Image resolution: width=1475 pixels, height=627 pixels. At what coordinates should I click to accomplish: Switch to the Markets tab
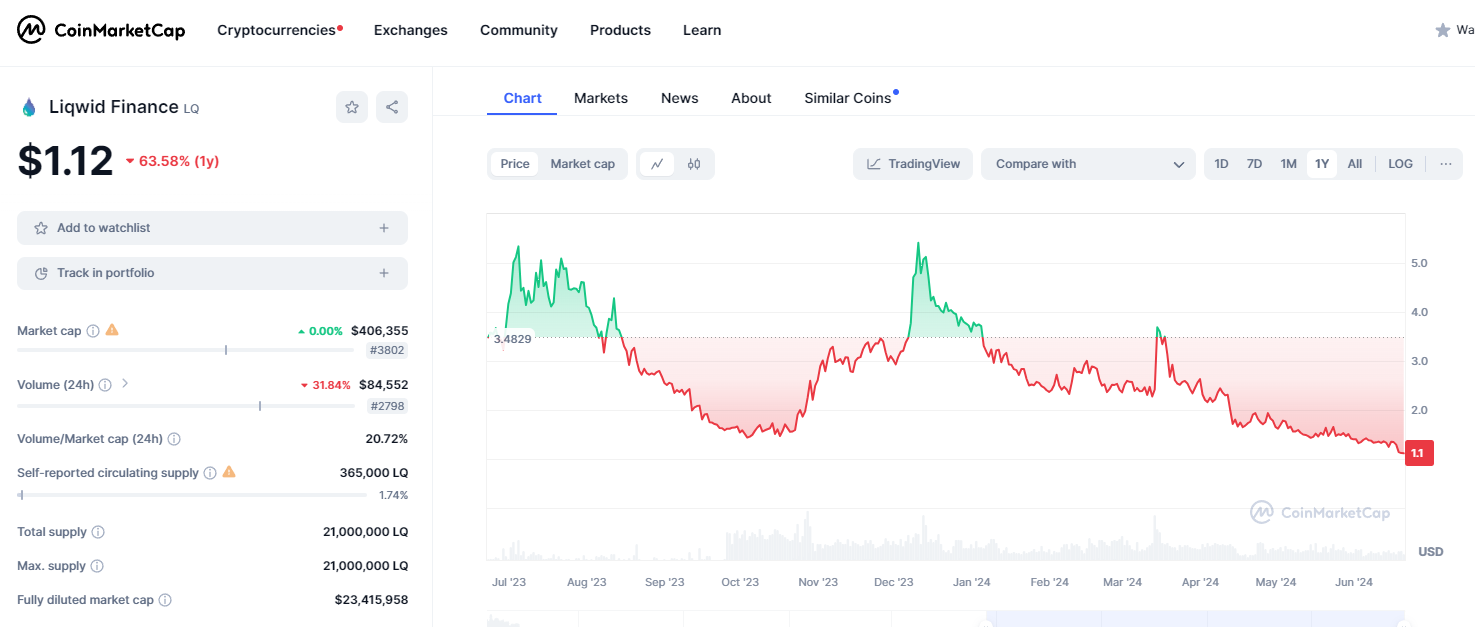[601, 98]
